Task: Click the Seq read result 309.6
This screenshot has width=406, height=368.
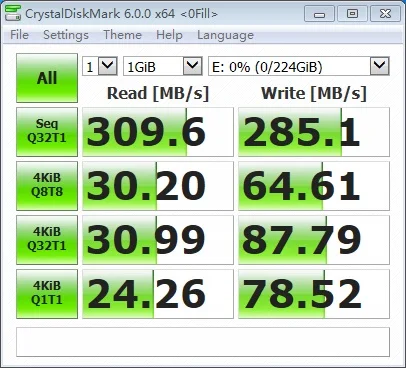Action: 158,132
